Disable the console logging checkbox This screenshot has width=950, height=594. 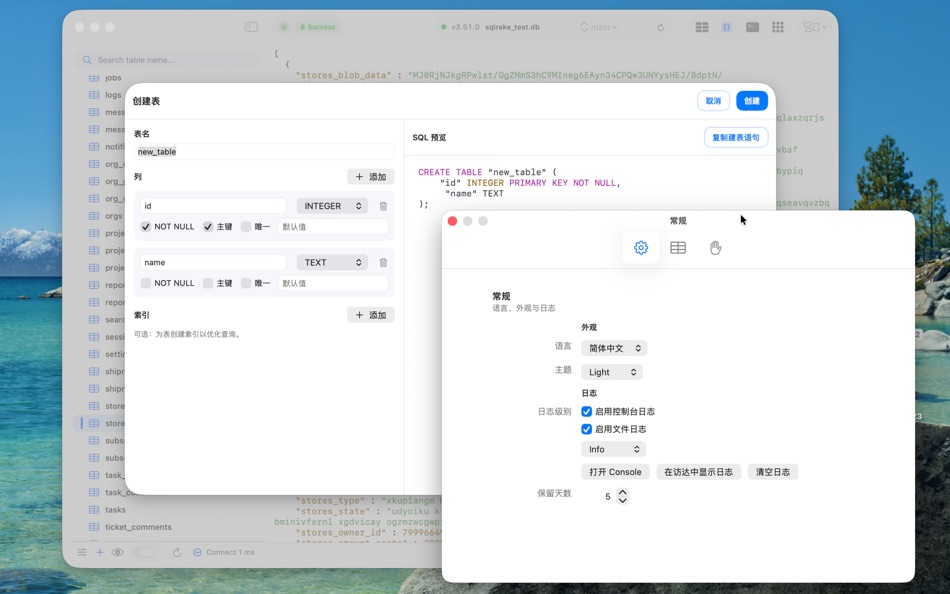point(586,412)
